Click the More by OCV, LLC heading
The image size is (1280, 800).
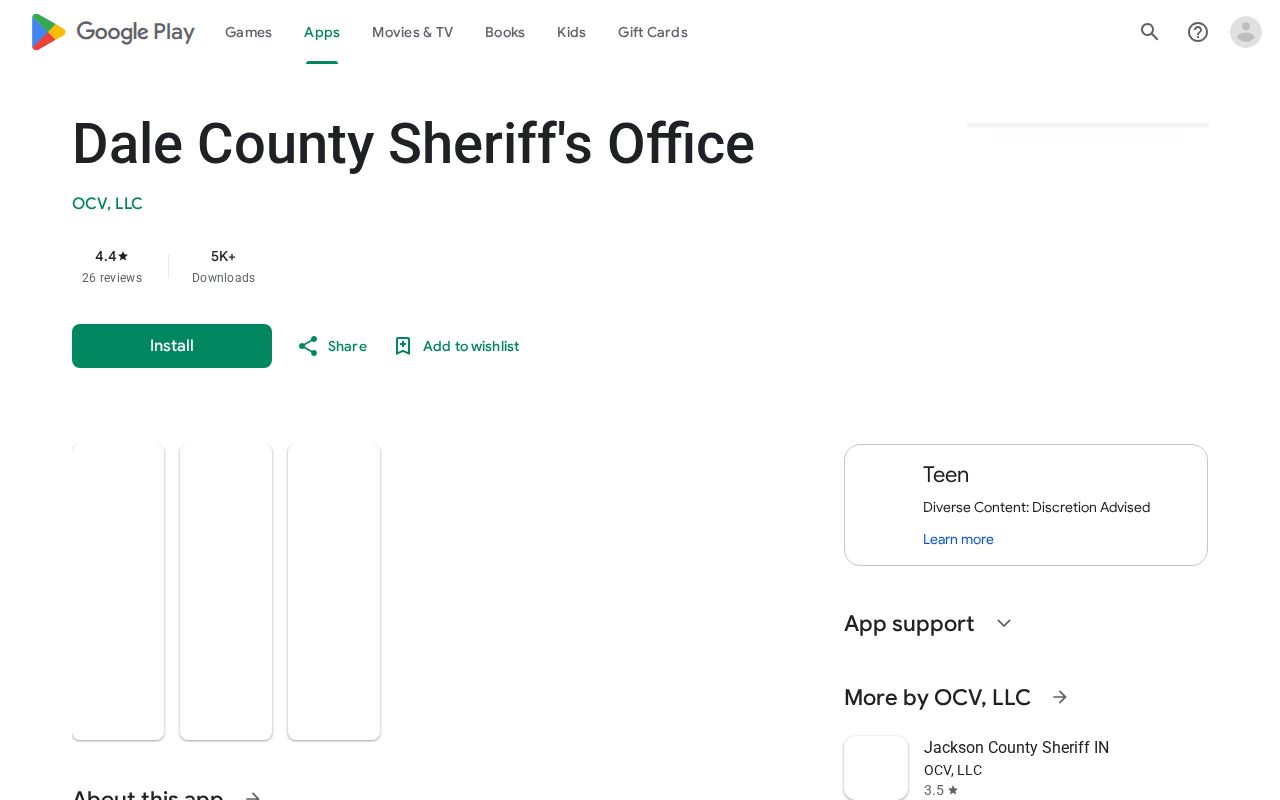937,697
